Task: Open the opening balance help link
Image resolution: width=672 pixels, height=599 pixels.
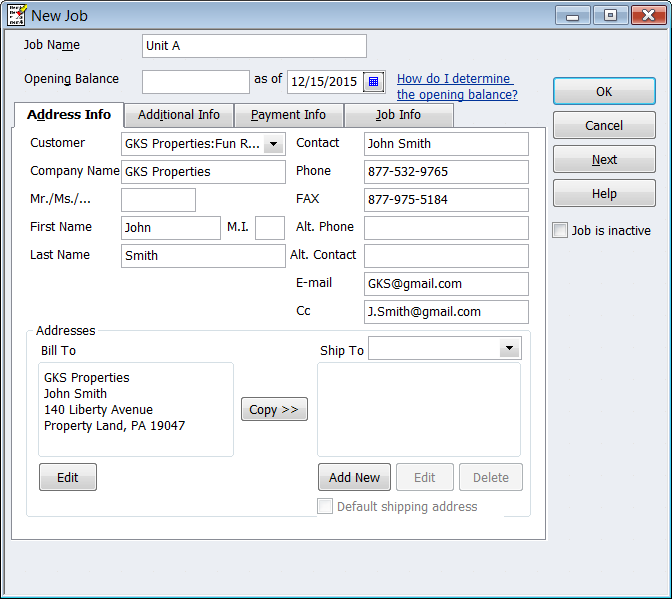Action: tap(456, 87)
